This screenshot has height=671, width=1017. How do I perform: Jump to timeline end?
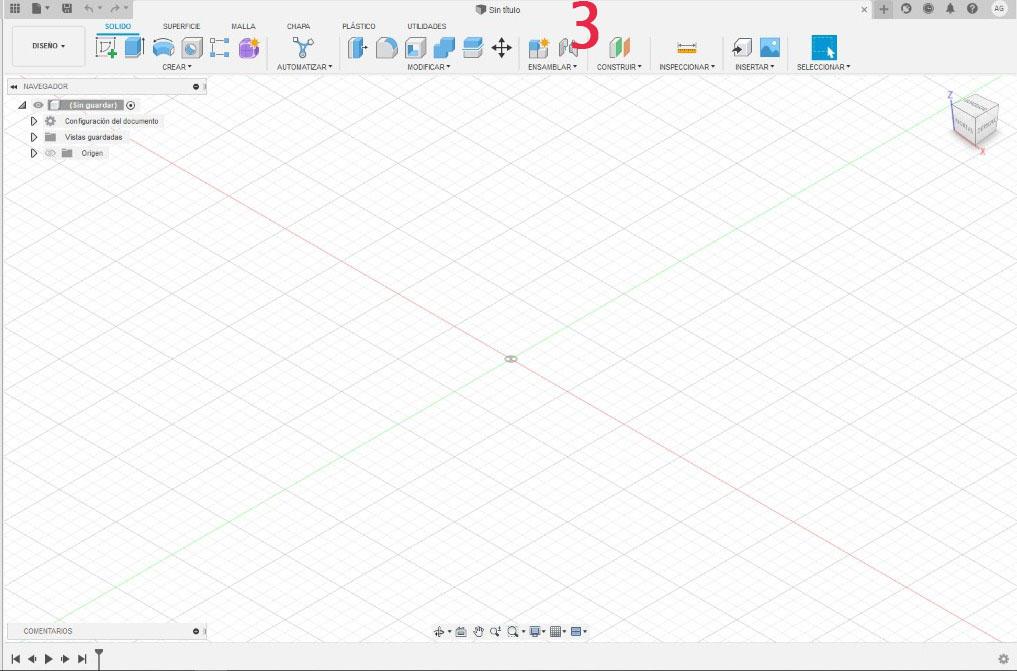82,659
